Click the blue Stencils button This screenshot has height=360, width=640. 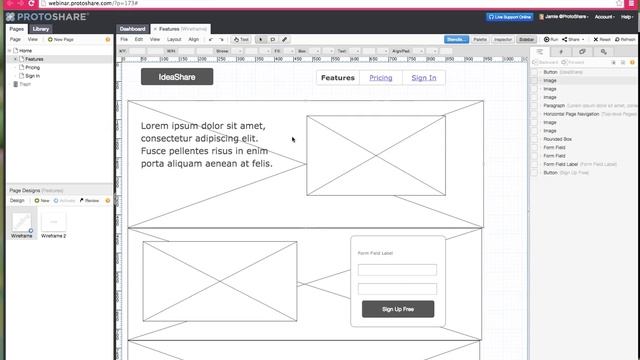(x=456, y=40)
